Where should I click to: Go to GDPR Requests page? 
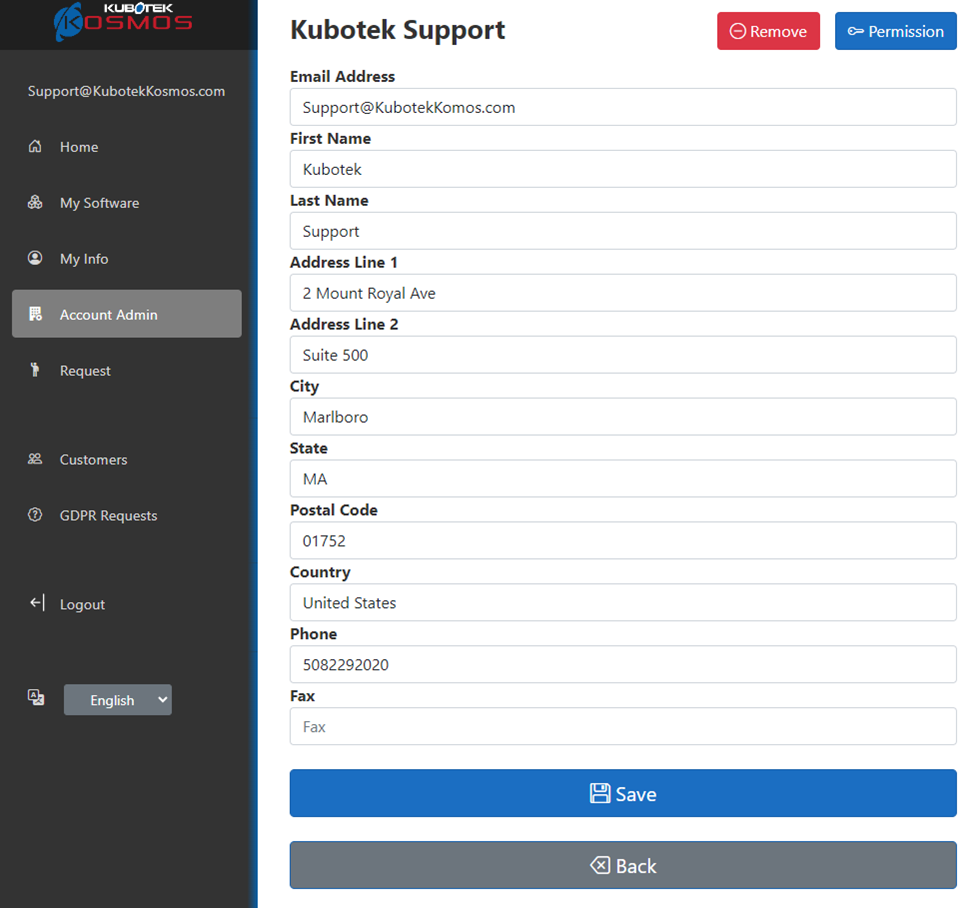(108, 516)
